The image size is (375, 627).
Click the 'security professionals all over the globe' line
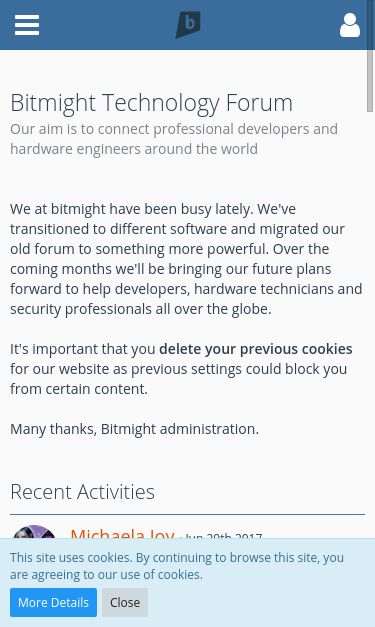pos(141,309)
